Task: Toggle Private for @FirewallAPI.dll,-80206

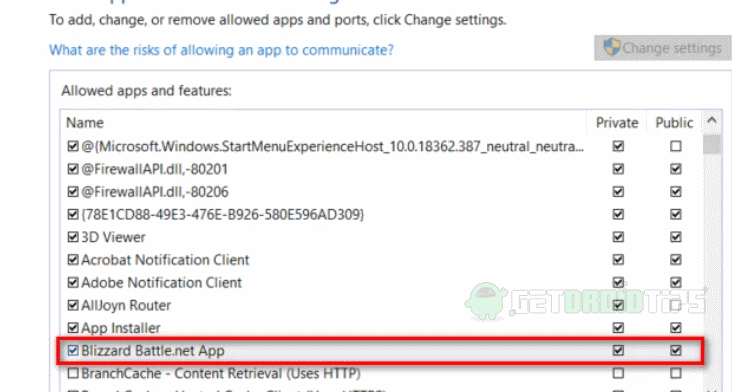Action: [618, 192]
